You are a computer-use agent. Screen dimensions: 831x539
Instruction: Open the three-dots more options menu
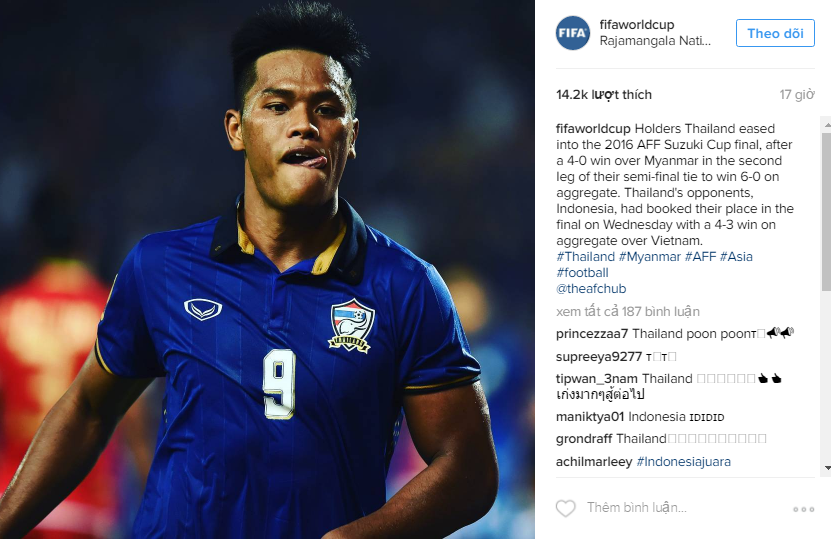[x=803, y=509]
